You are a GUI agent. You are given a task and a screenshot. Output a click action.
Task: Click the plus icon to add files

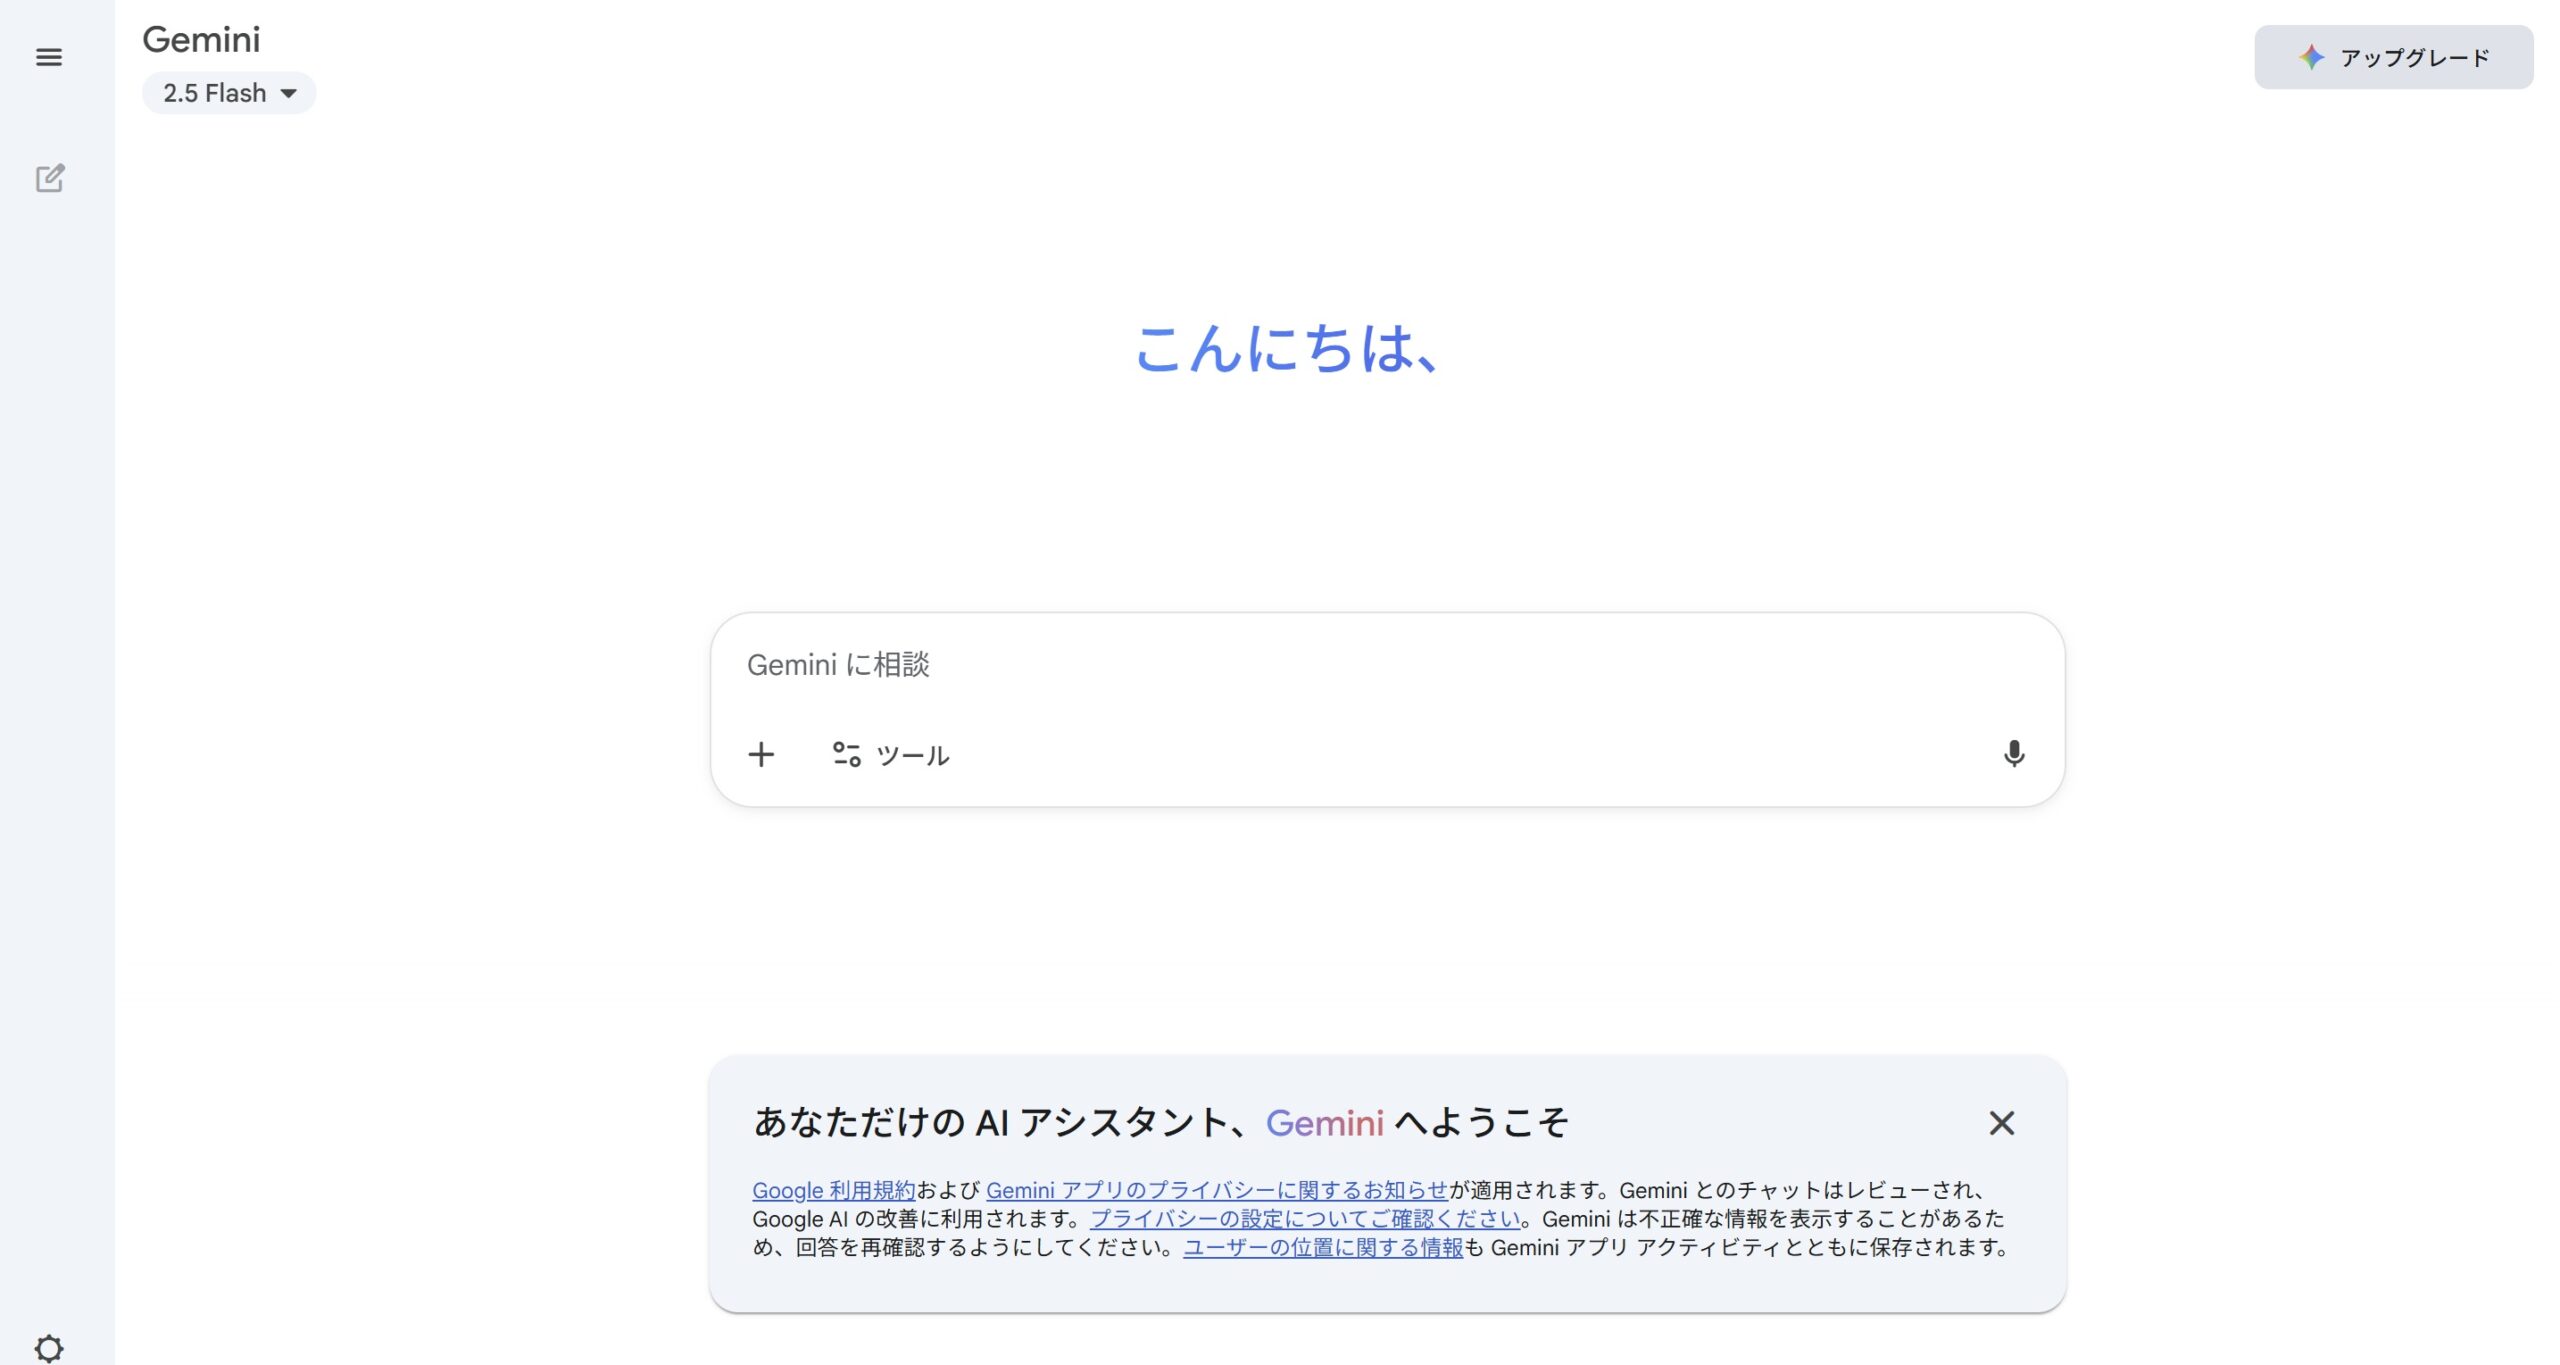point(761,754)
